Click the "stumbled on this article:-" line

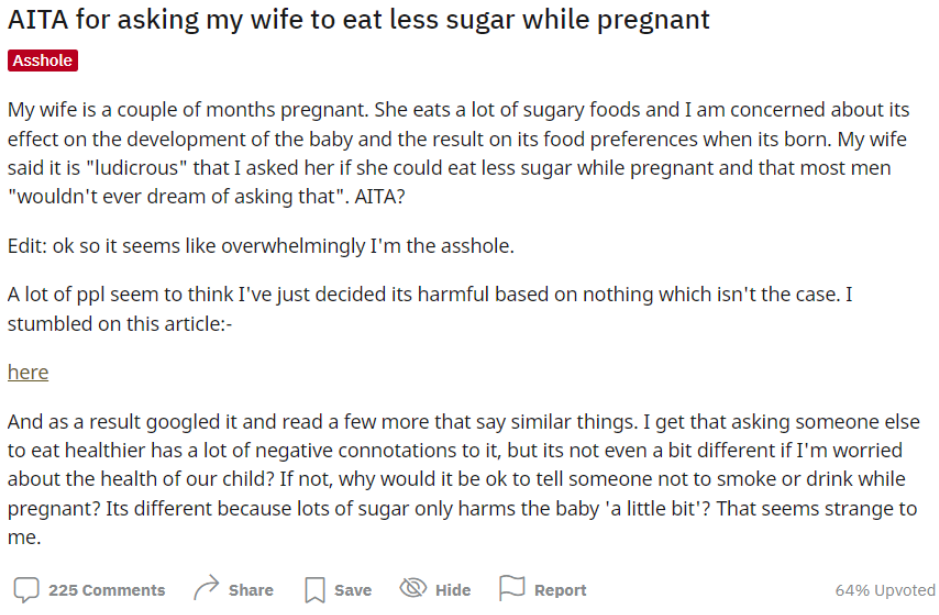(x=120, y=324)
